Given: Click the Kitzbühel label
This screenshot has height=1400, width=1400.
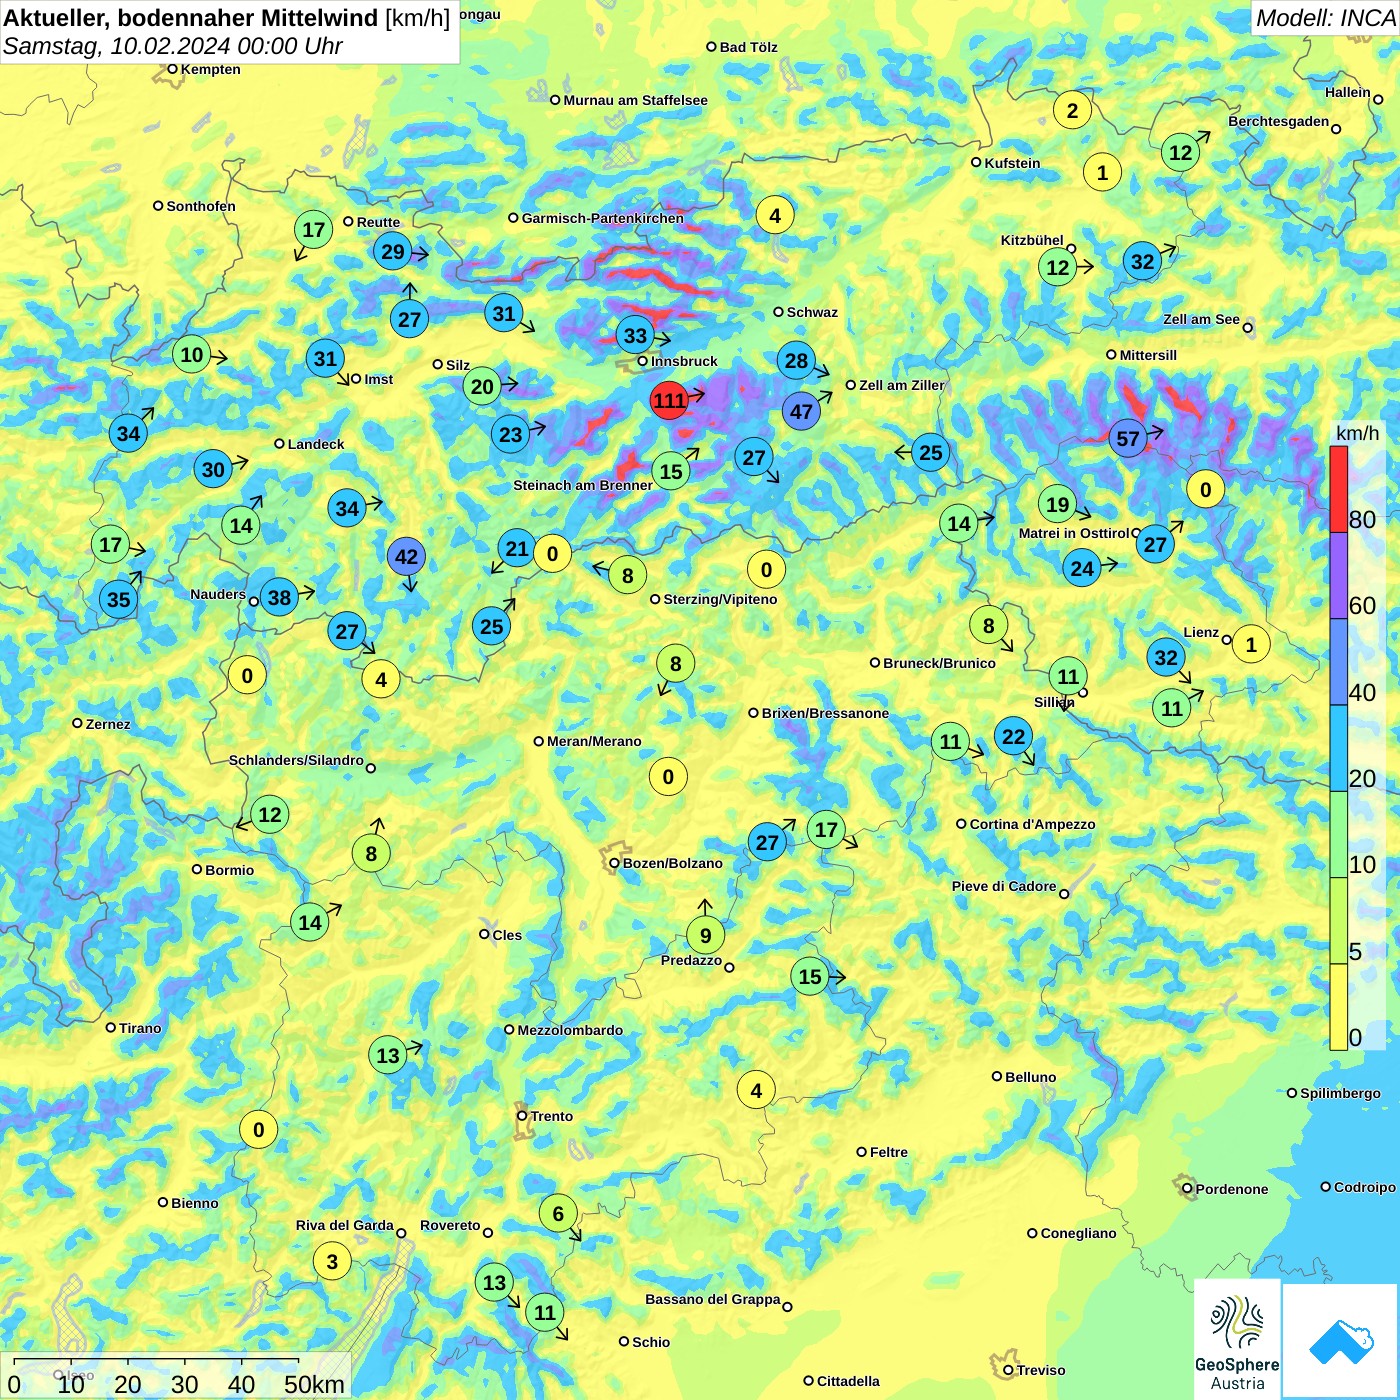Looking at the screenshot, I should click(x=1032, y=240).
